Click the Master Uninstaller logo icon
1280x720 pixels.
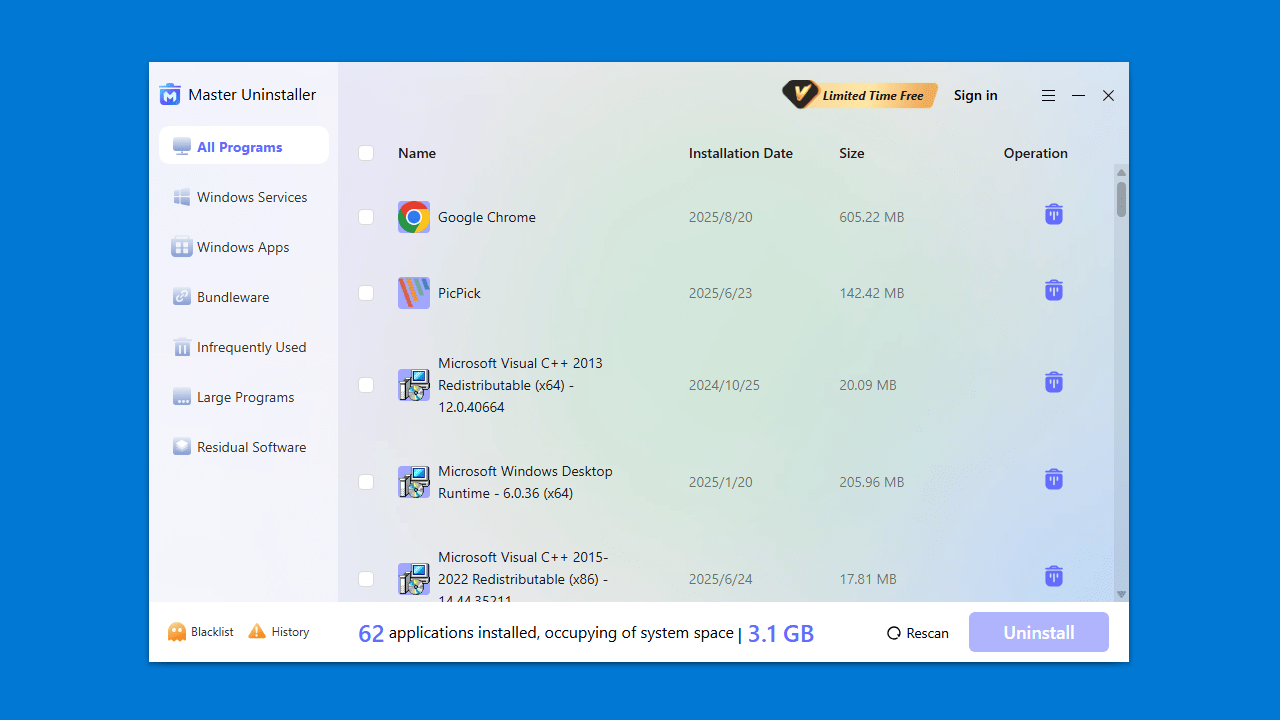point(170,95)
